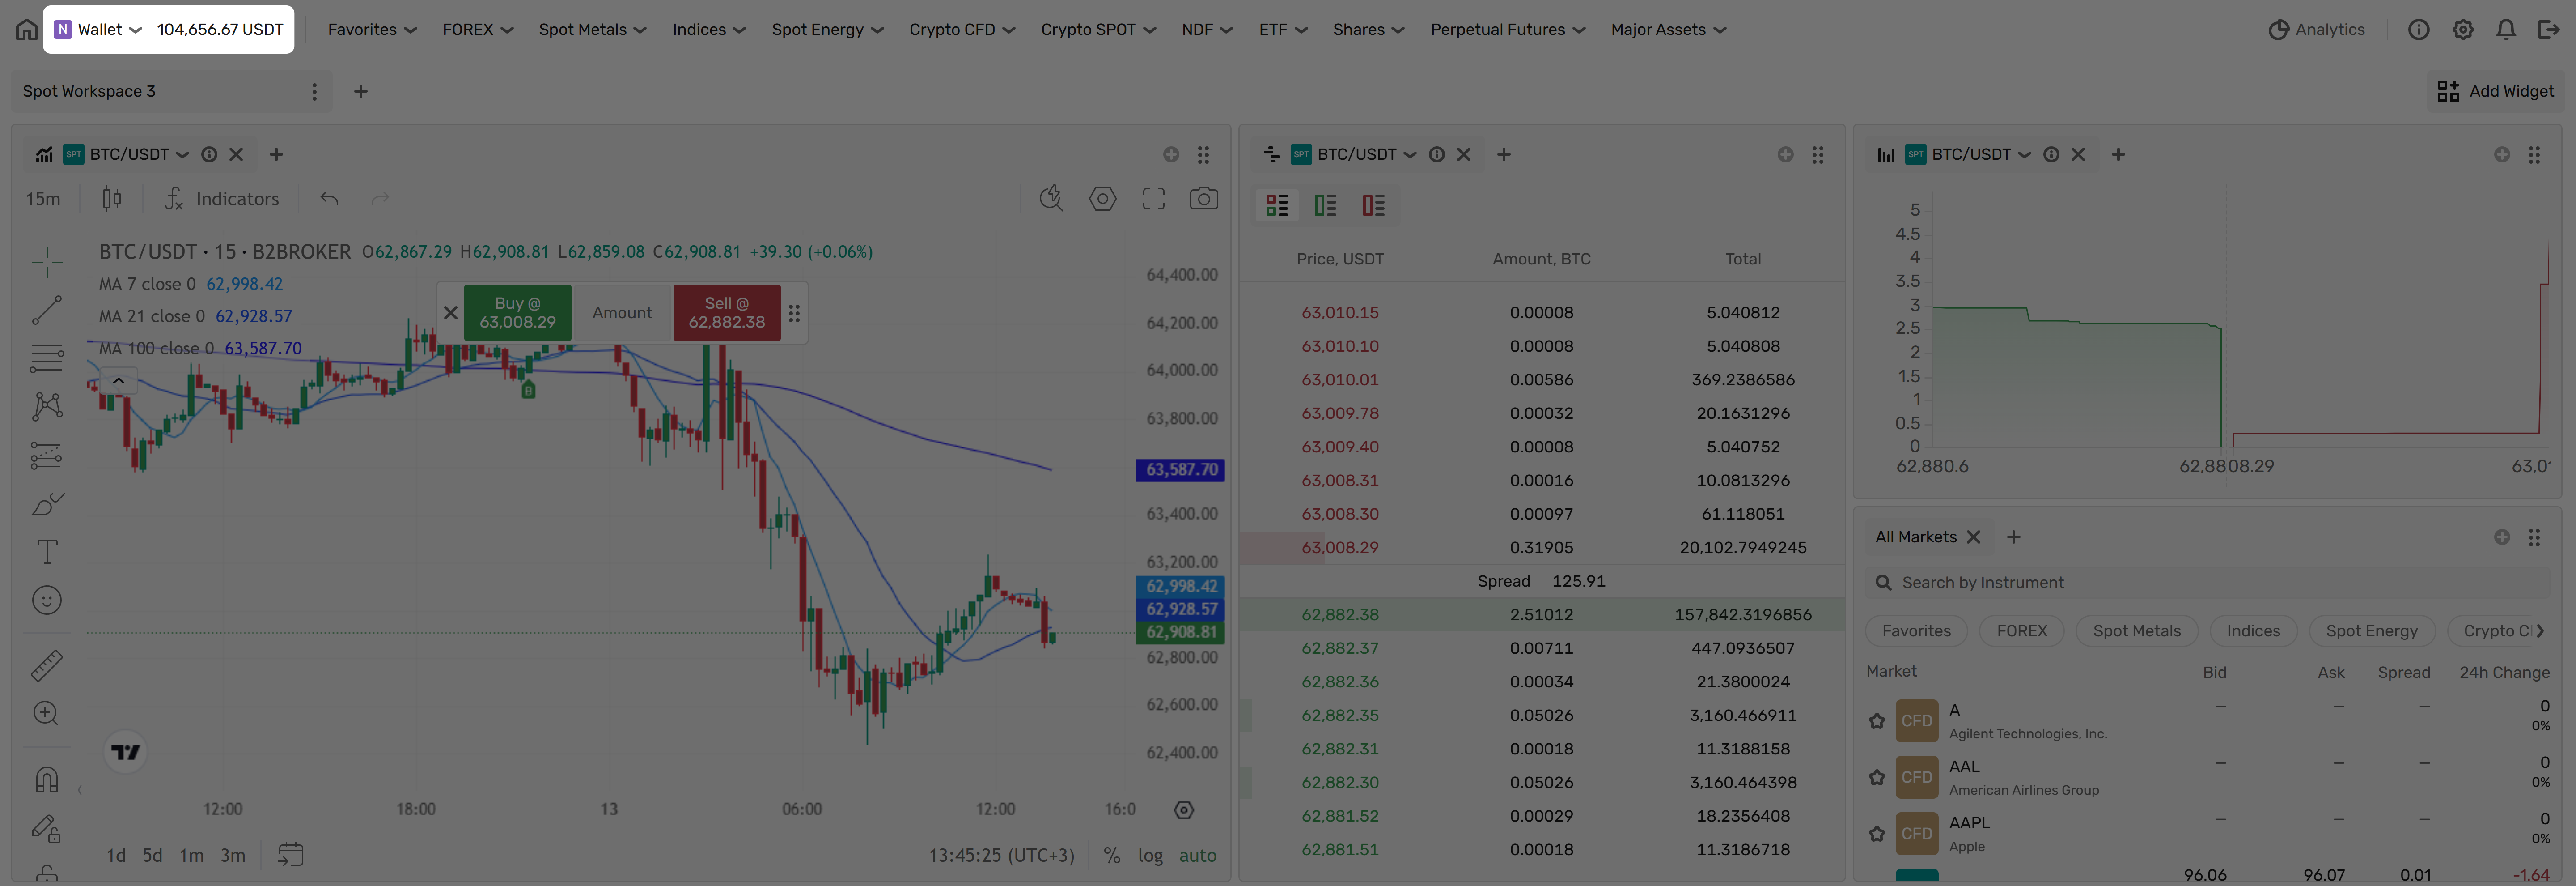Show both bids and asks in order book

coord(1277,205)
